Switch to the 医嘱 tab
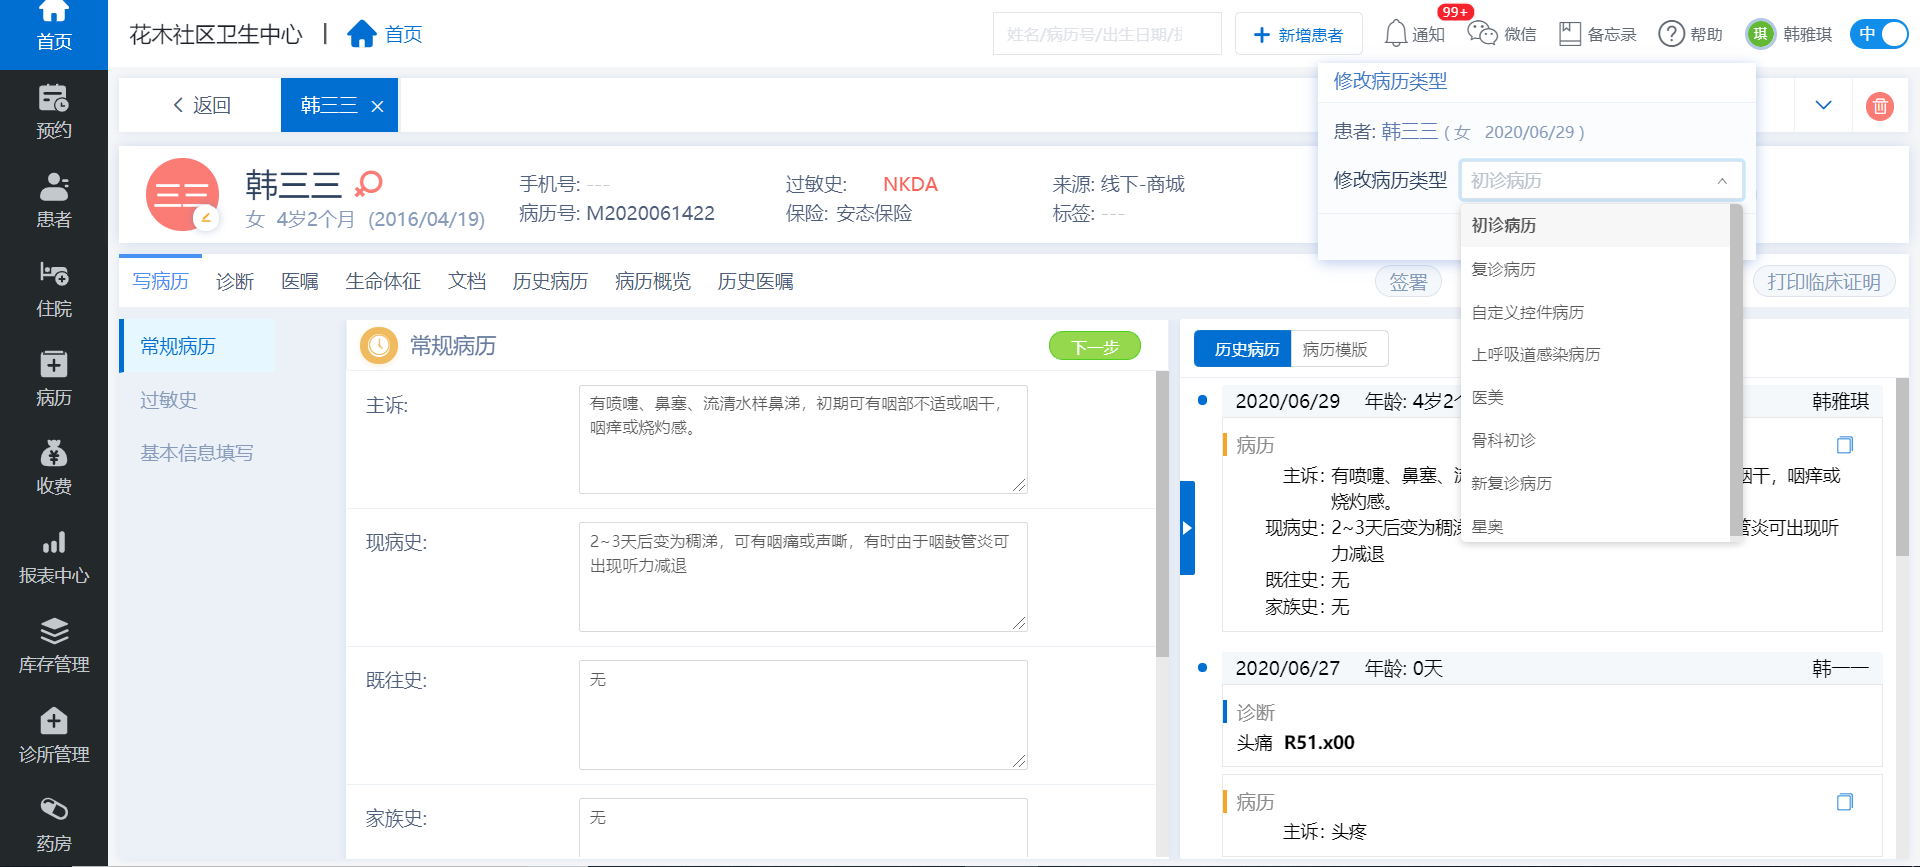Image resolution: width=1920 pixels, height=867 pixels. 300,282
